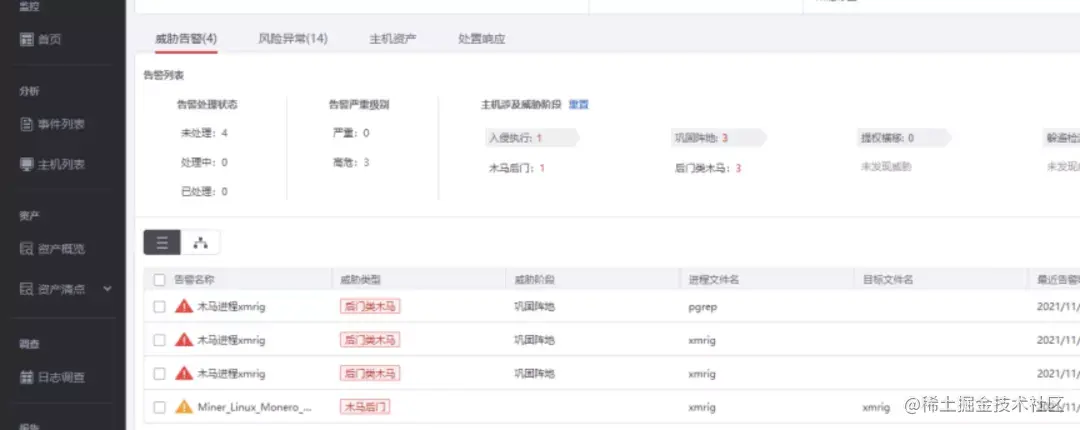Open 木马进程xmrig alert in pgrep row
This screenshot has width=1080, height=430.
click(x=231, y=307)
